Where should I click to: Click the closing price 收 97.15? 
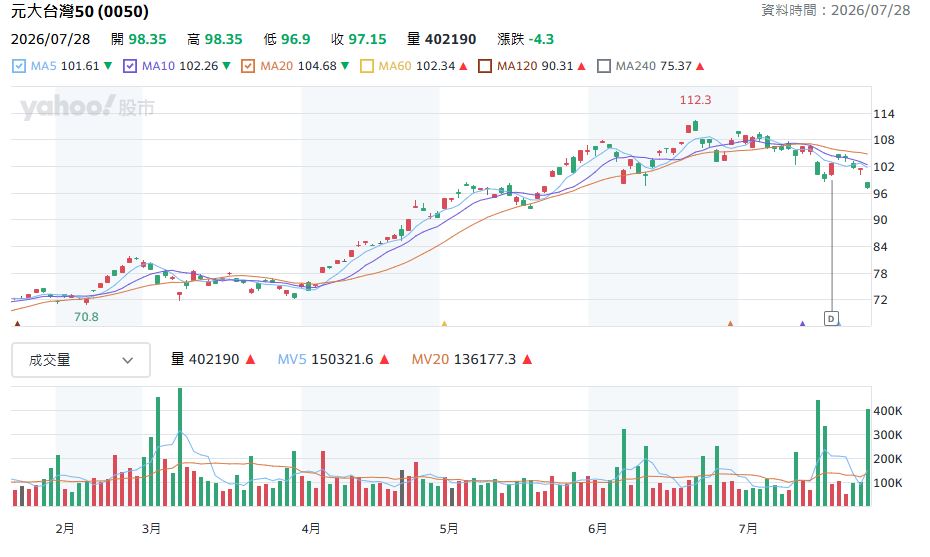(x=358, y=40)
